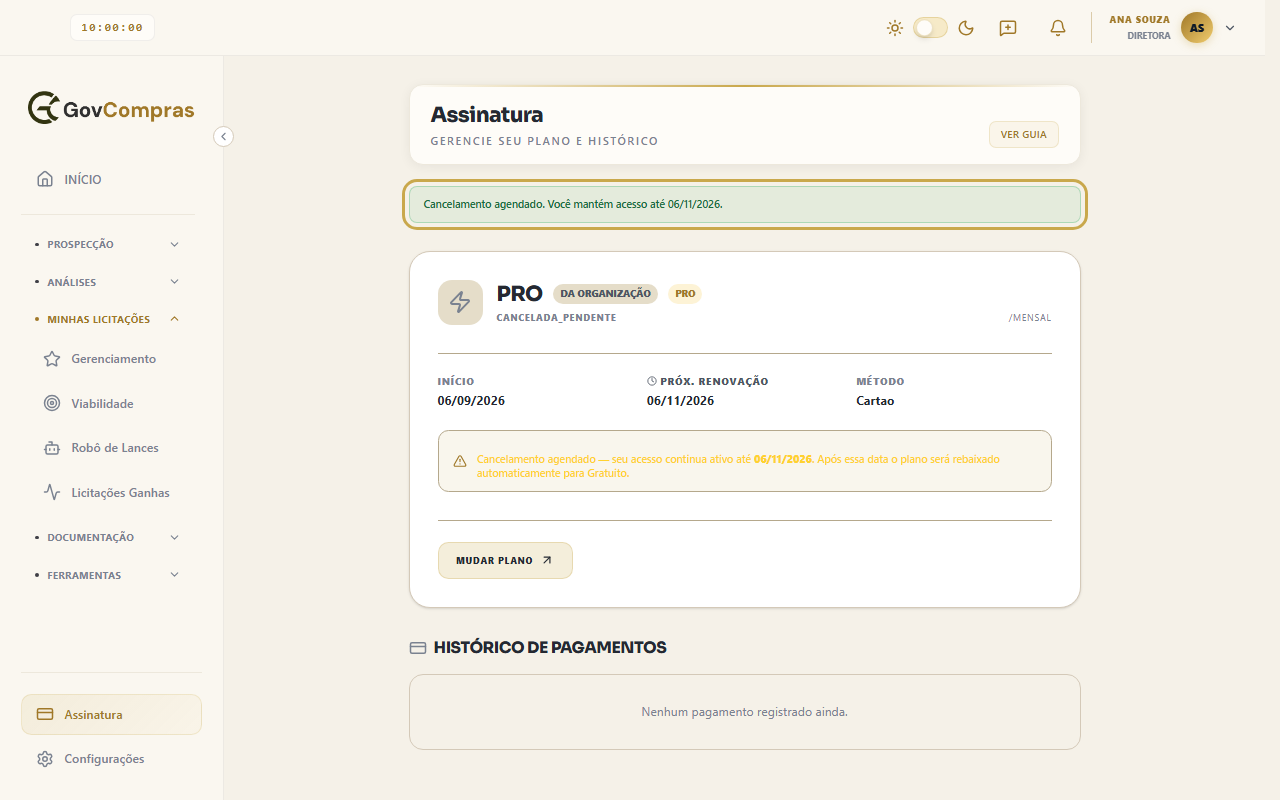Expand the user account menu chevron

pos(1230,28)
